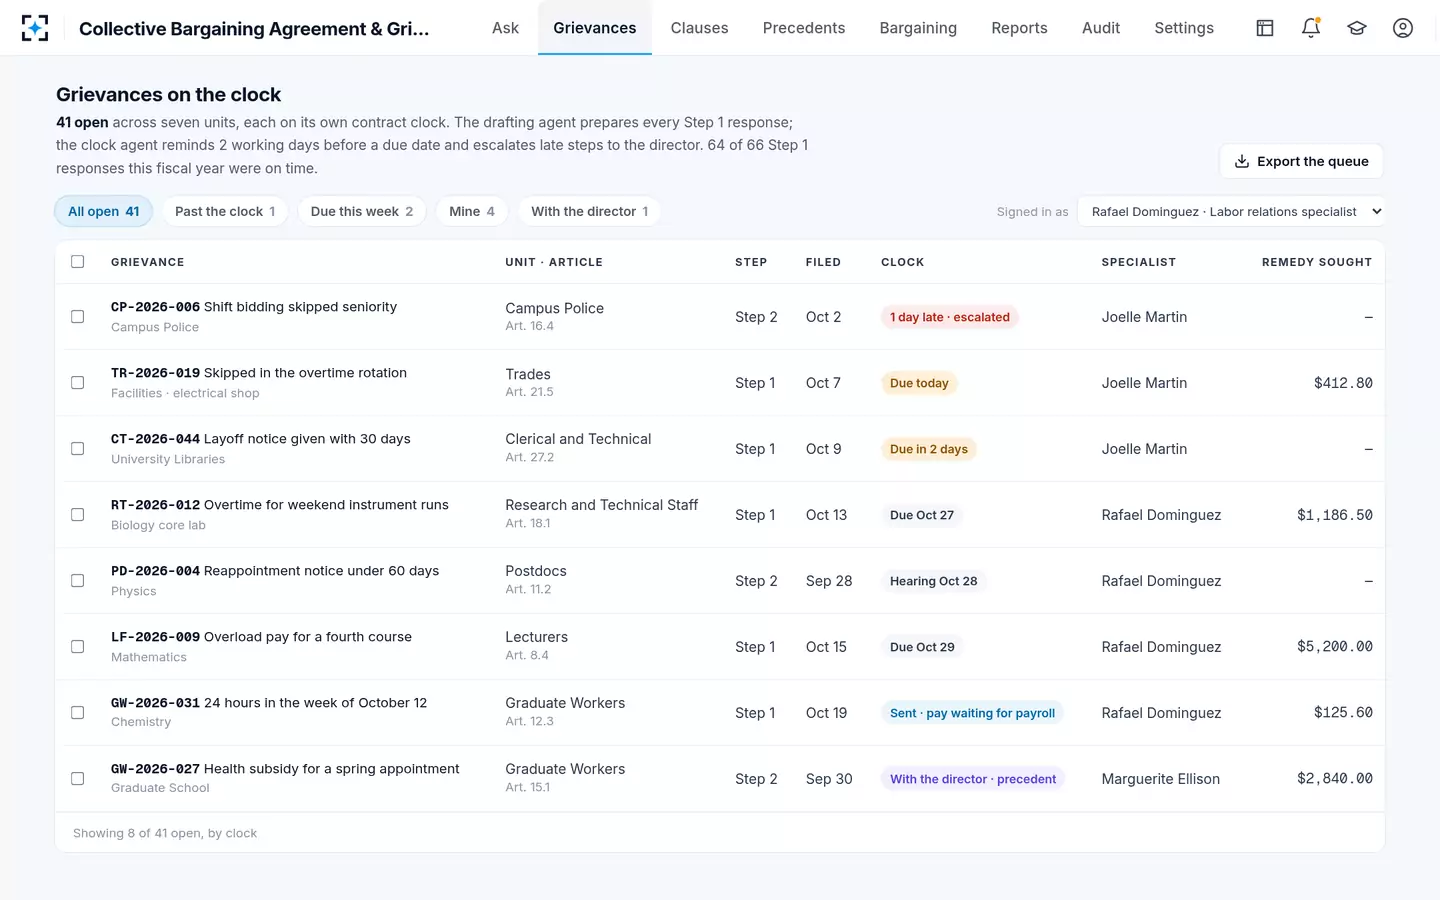Click the app logo icon
1440x900 pixels.
pos(35,28)
